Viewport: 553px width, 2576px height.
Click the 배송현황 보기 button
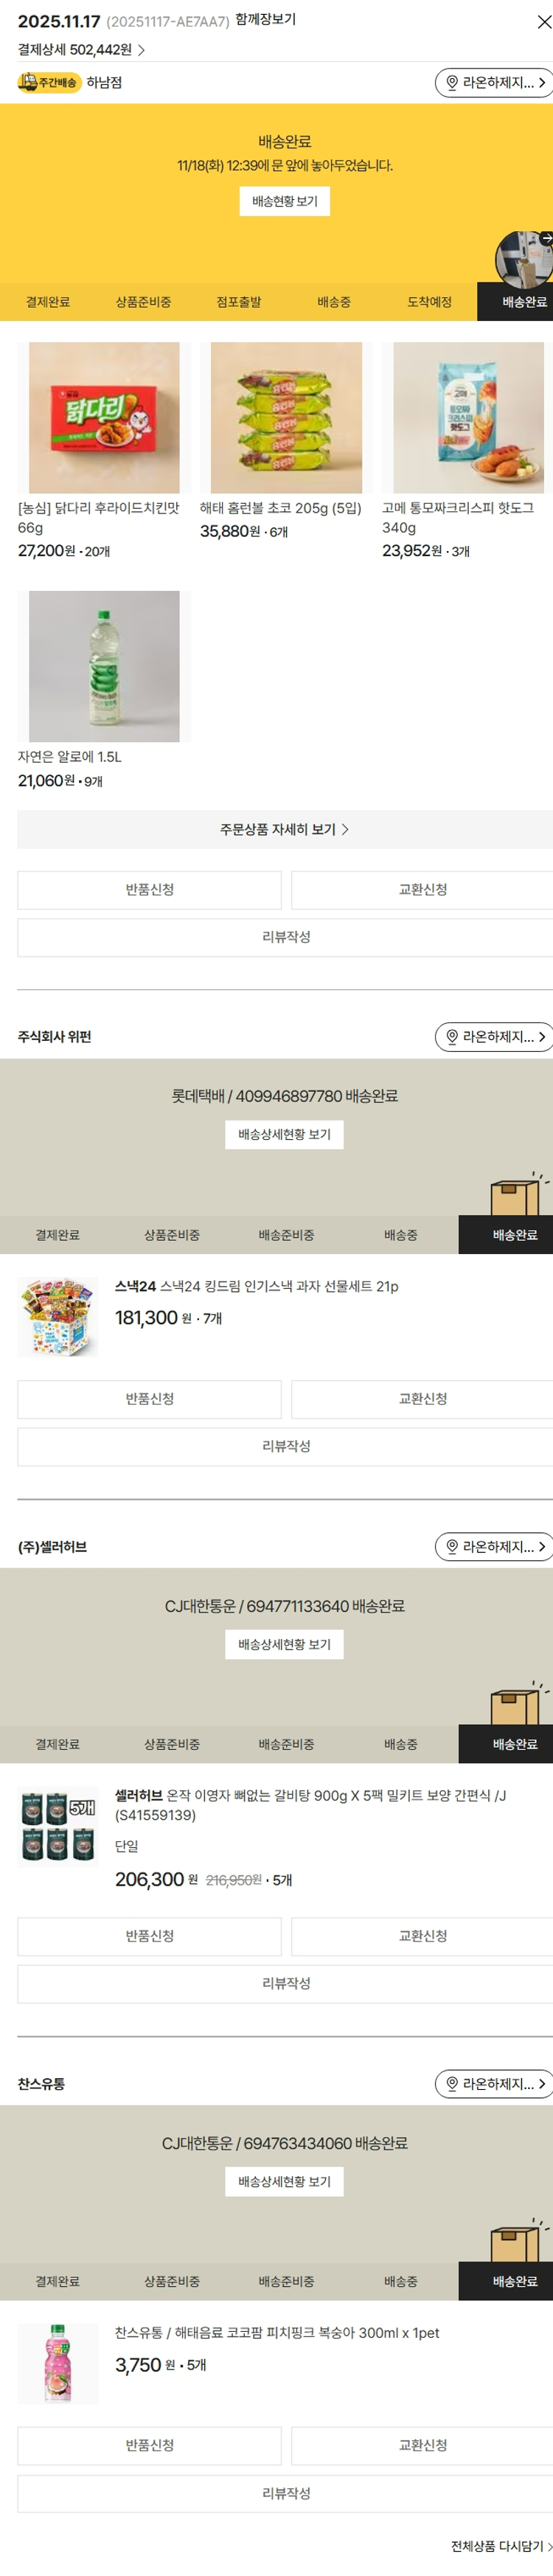point(284,201)
